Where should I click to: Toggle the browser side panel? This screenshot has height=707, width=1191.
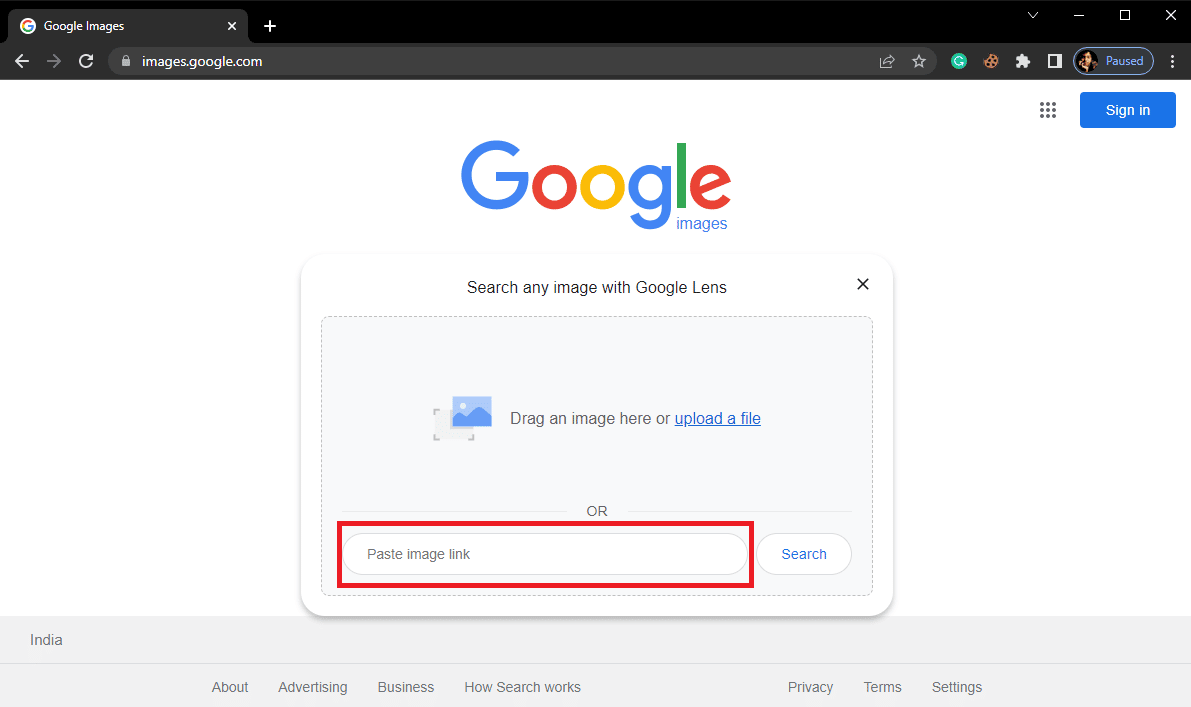1054,62
